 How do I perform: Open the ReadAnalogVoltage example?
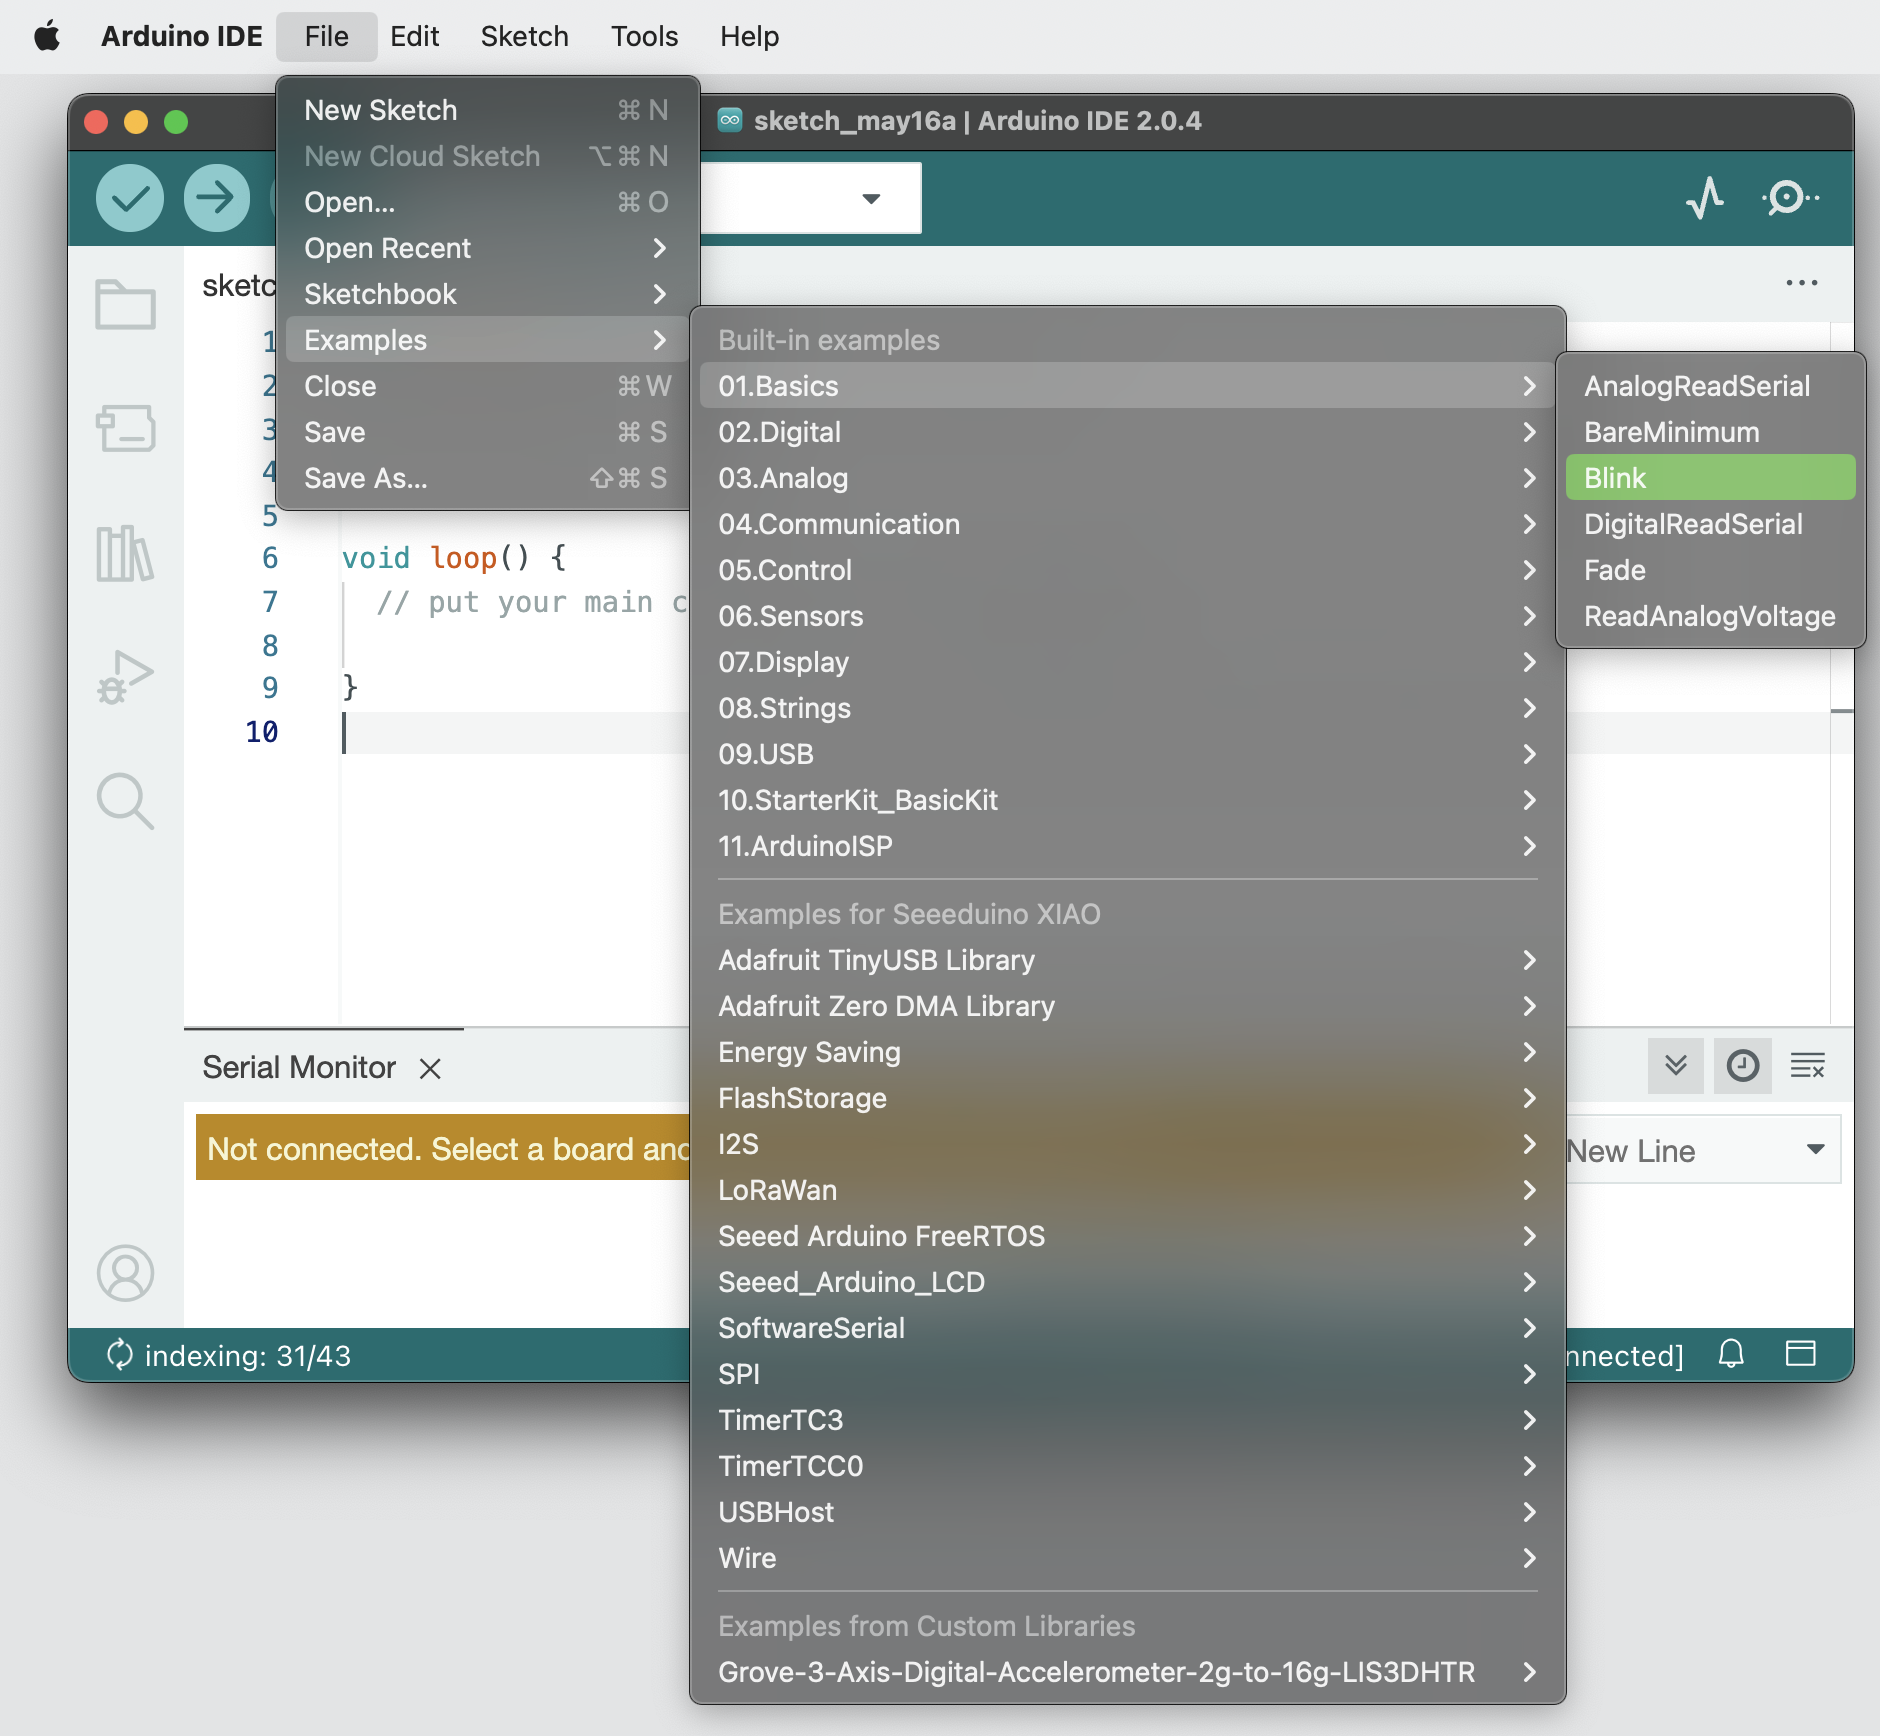(x=1710, y=616)
